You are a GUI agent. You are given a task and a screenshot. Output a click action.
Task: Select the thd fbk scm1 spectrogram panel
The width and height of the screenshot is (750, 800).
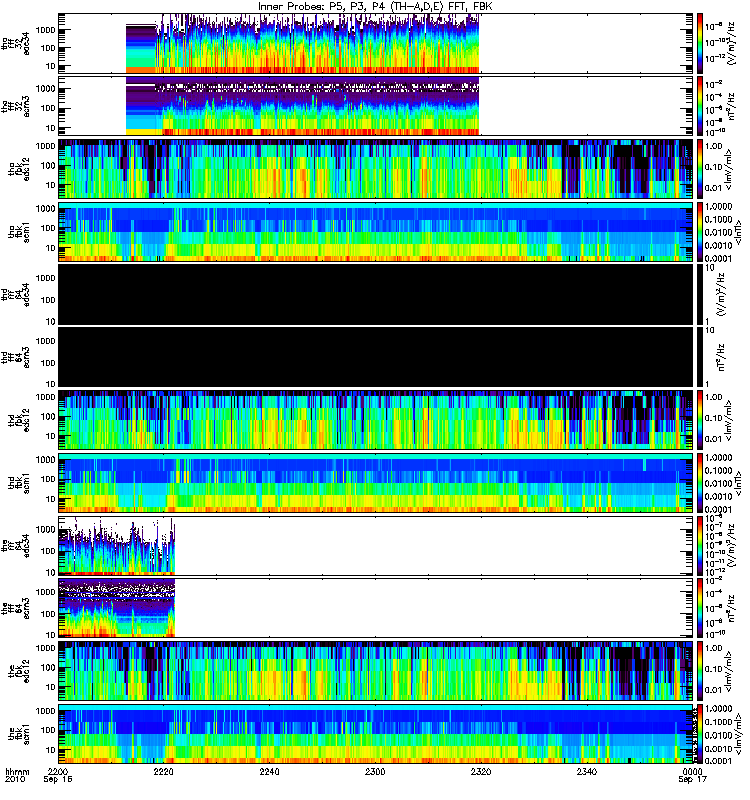pyautogui.click(x=376, y=483)
